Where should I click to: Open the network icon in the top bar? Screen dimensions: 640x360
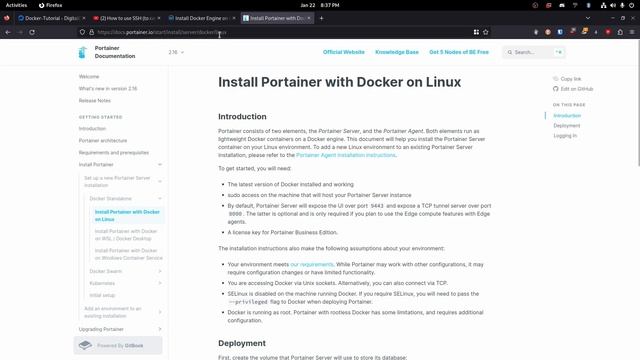(x=603, y=5)
